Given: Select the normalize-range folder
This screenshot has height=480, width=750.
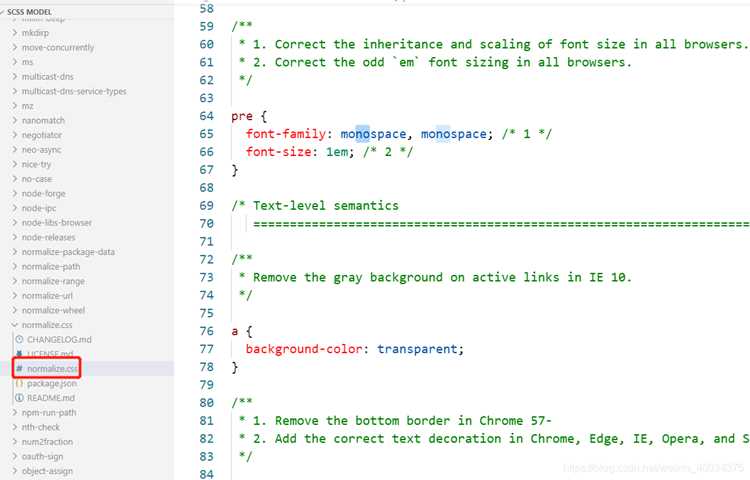Looking at the screenshot, I should [x=53, y=281].
